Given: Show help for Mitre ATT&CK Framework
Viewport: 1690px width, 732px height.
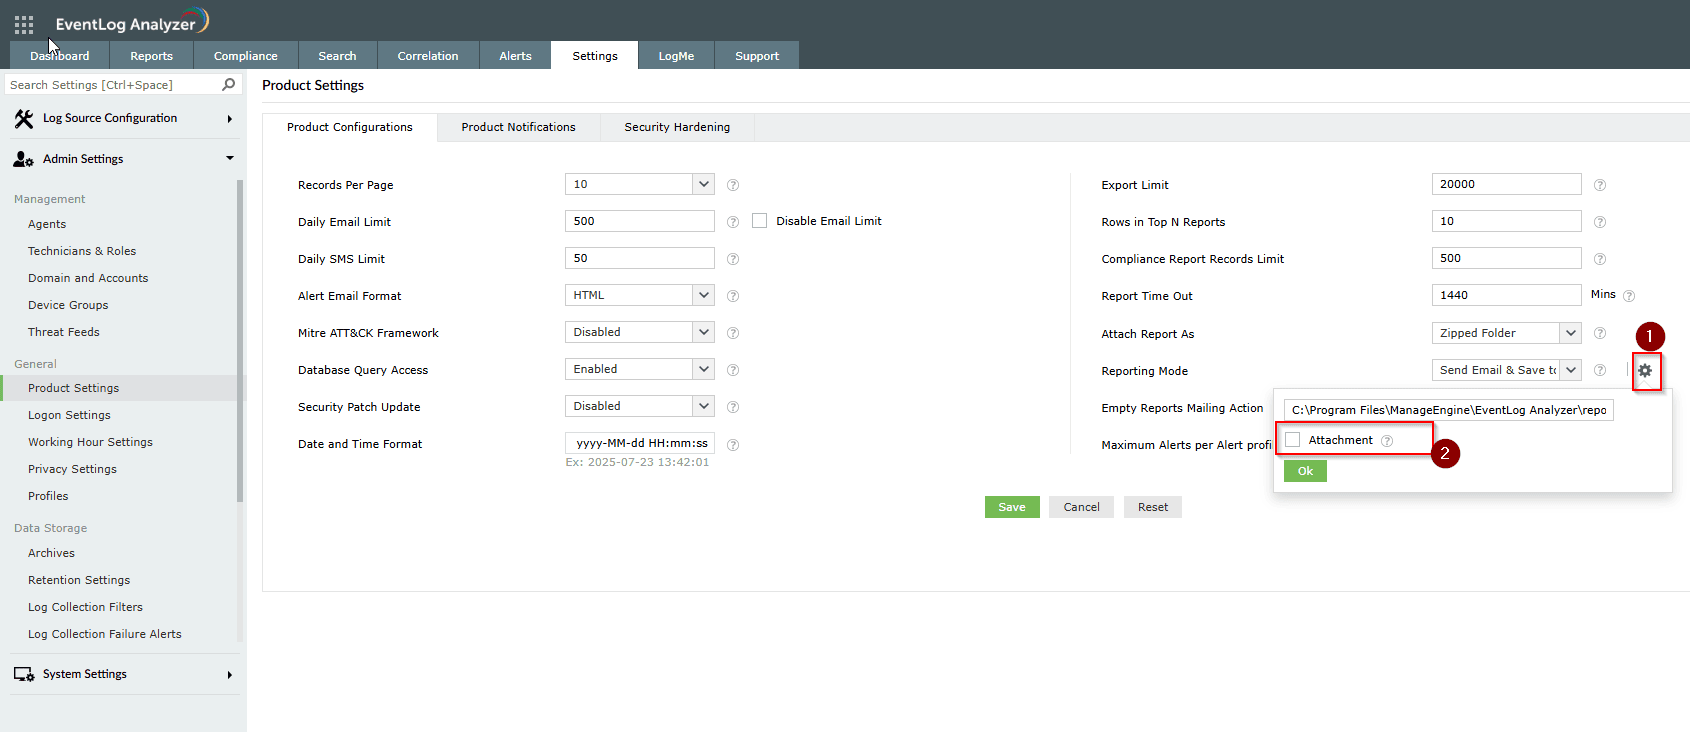Looking at the screenshot, I should [733, 333].
